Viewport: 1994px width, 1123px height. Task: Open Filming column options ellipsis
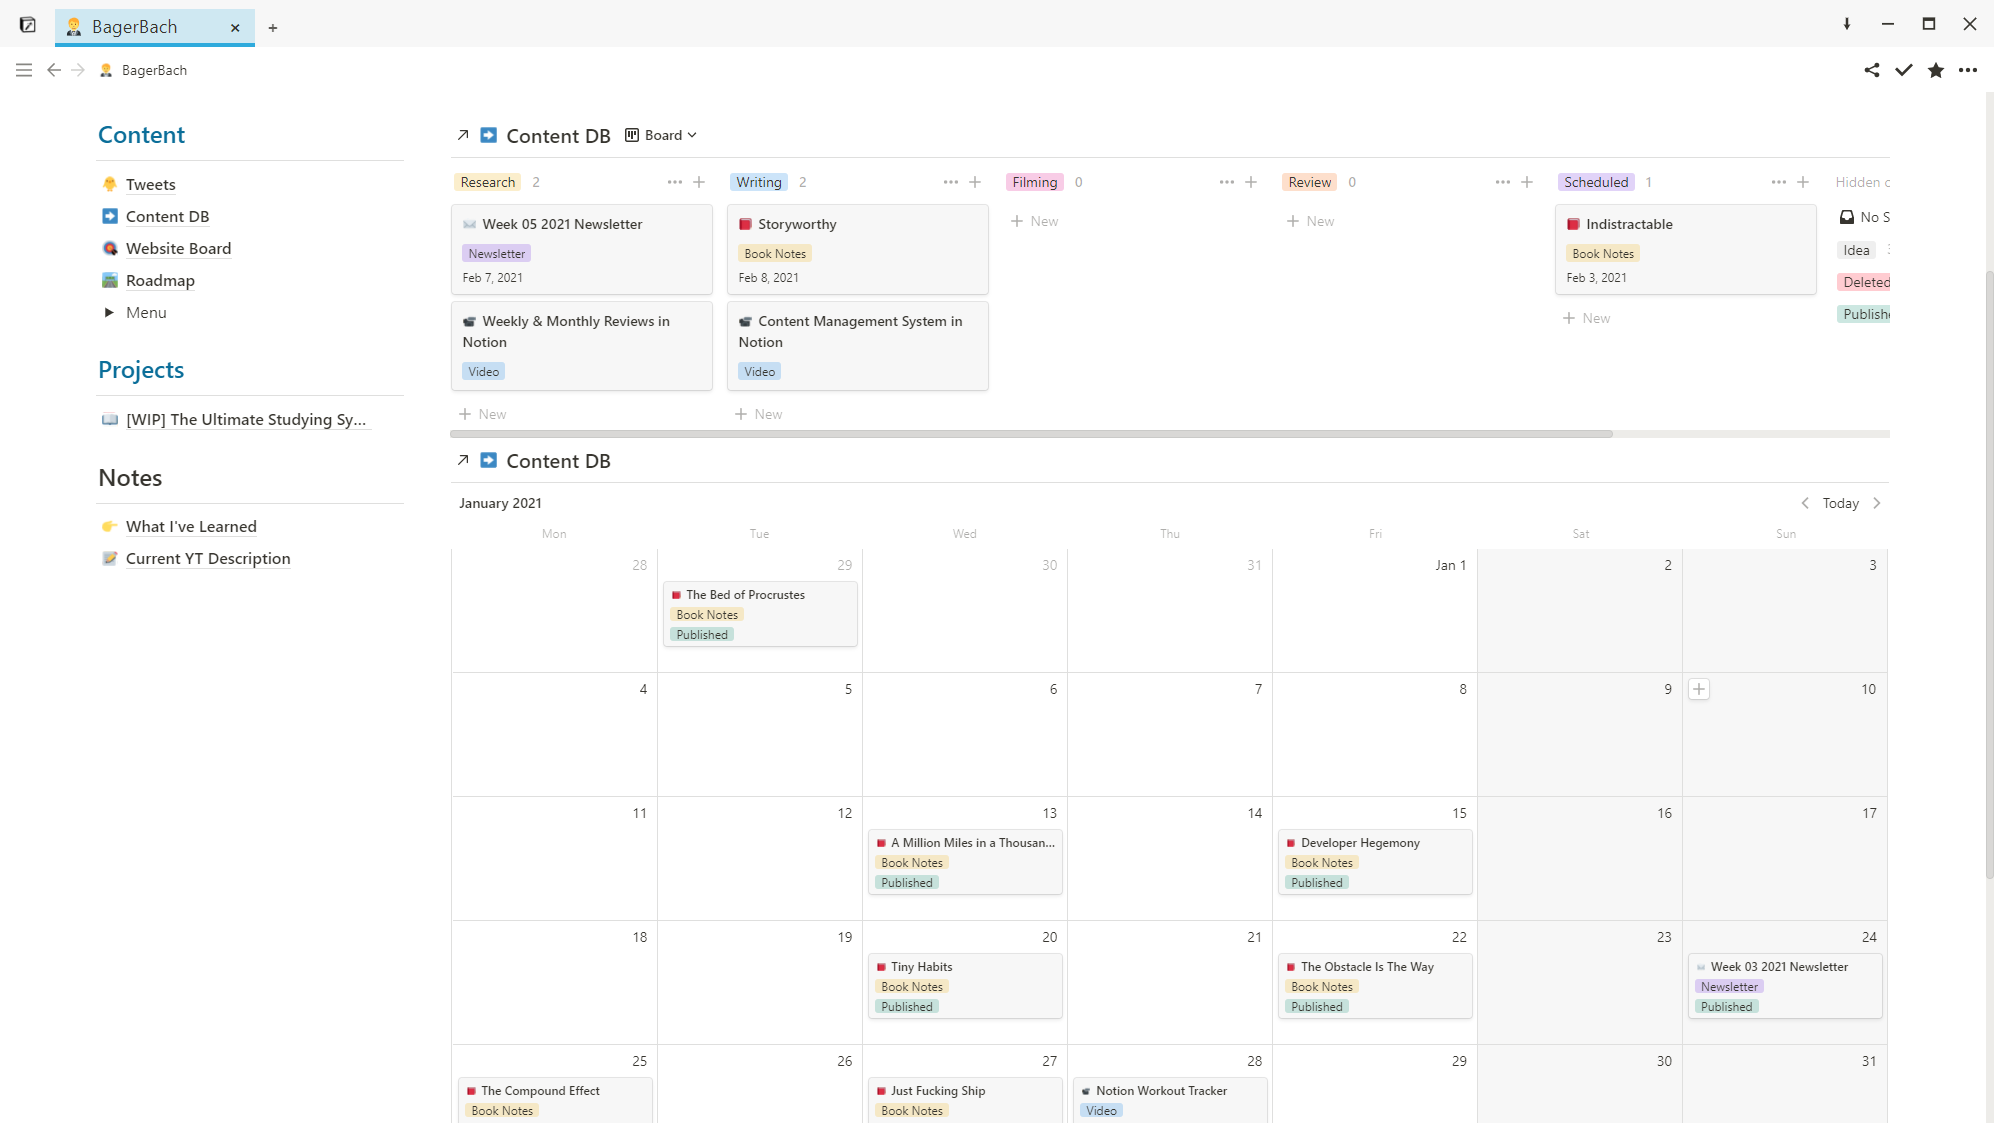[x=1227, y=182]
